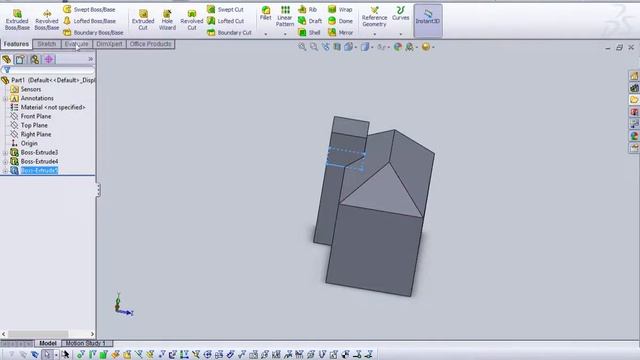The height and width of the screenshot is (360, 640).
Task: Open SolidWorks Resources task pane tab
Action: tap(634, 76)
